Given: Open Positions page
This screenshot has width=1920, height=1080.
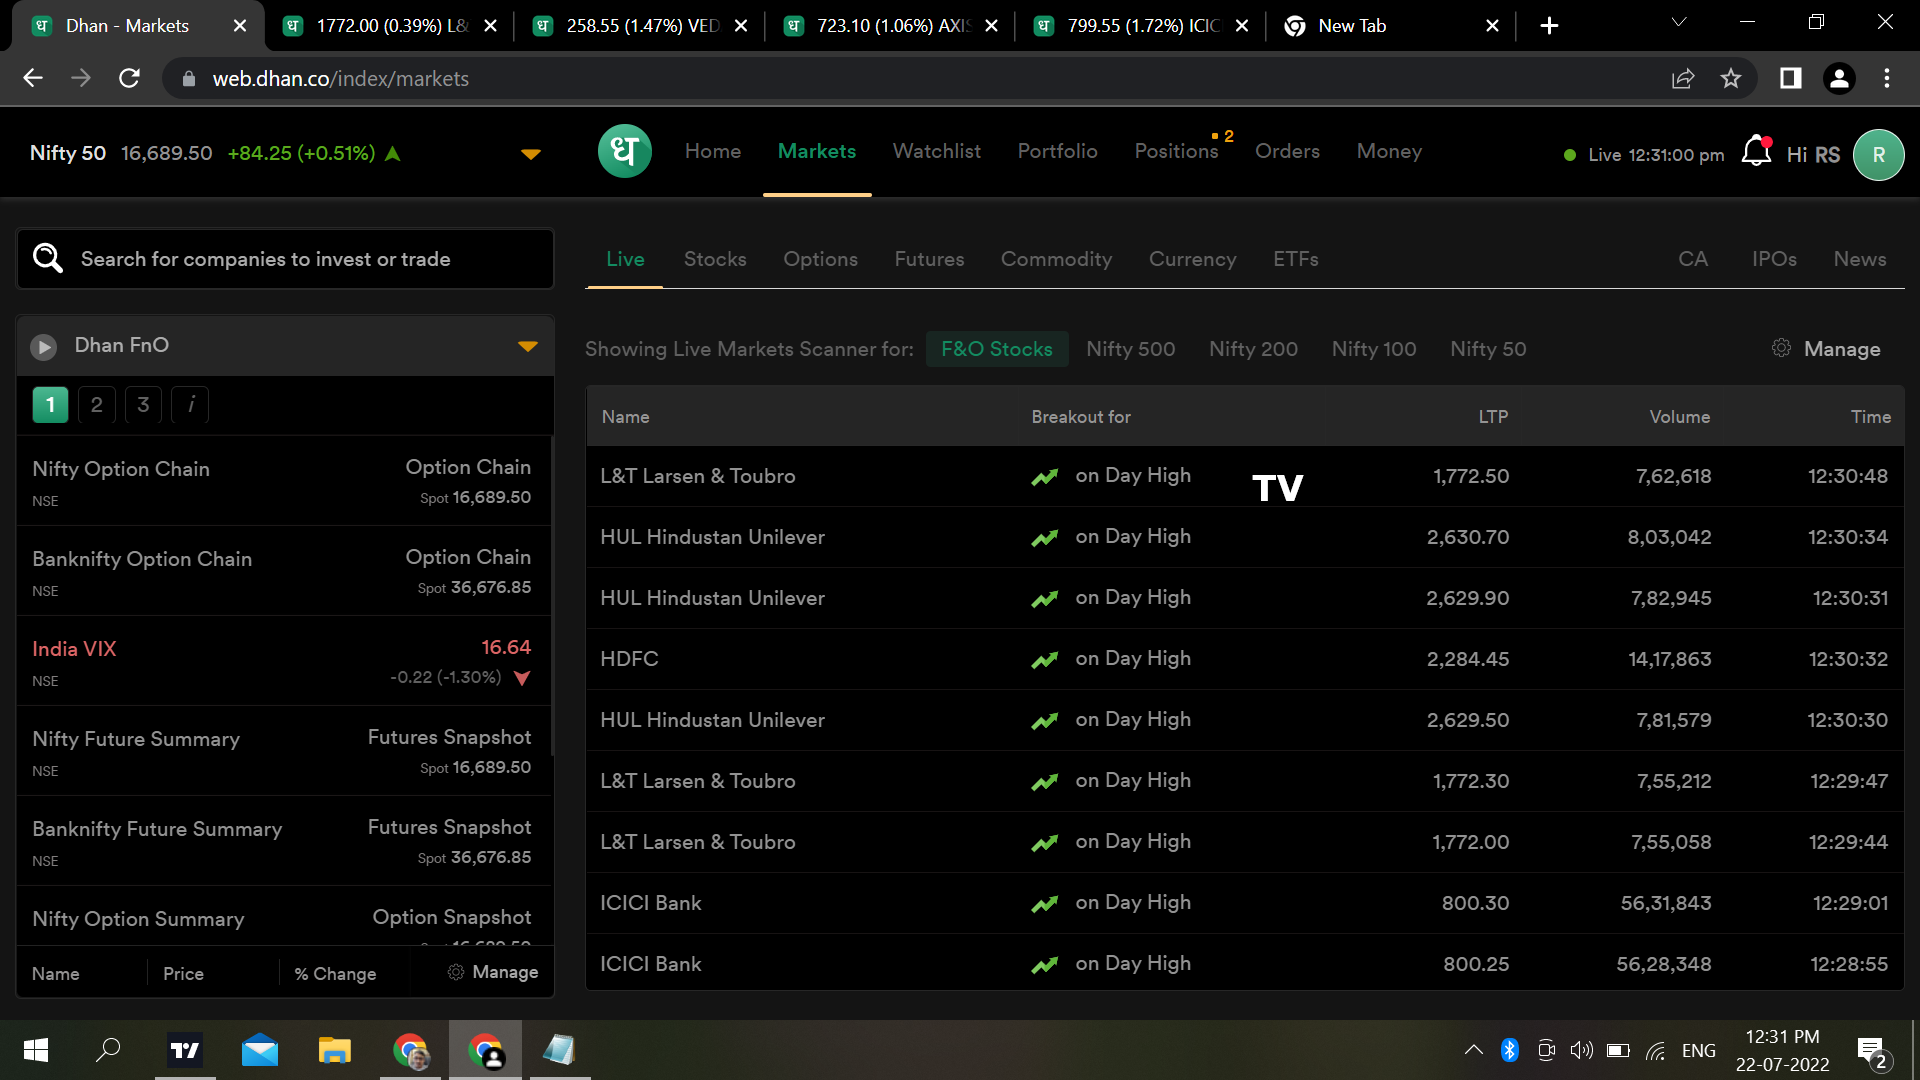Looking at the screenshot, I should click(1176, 151).
